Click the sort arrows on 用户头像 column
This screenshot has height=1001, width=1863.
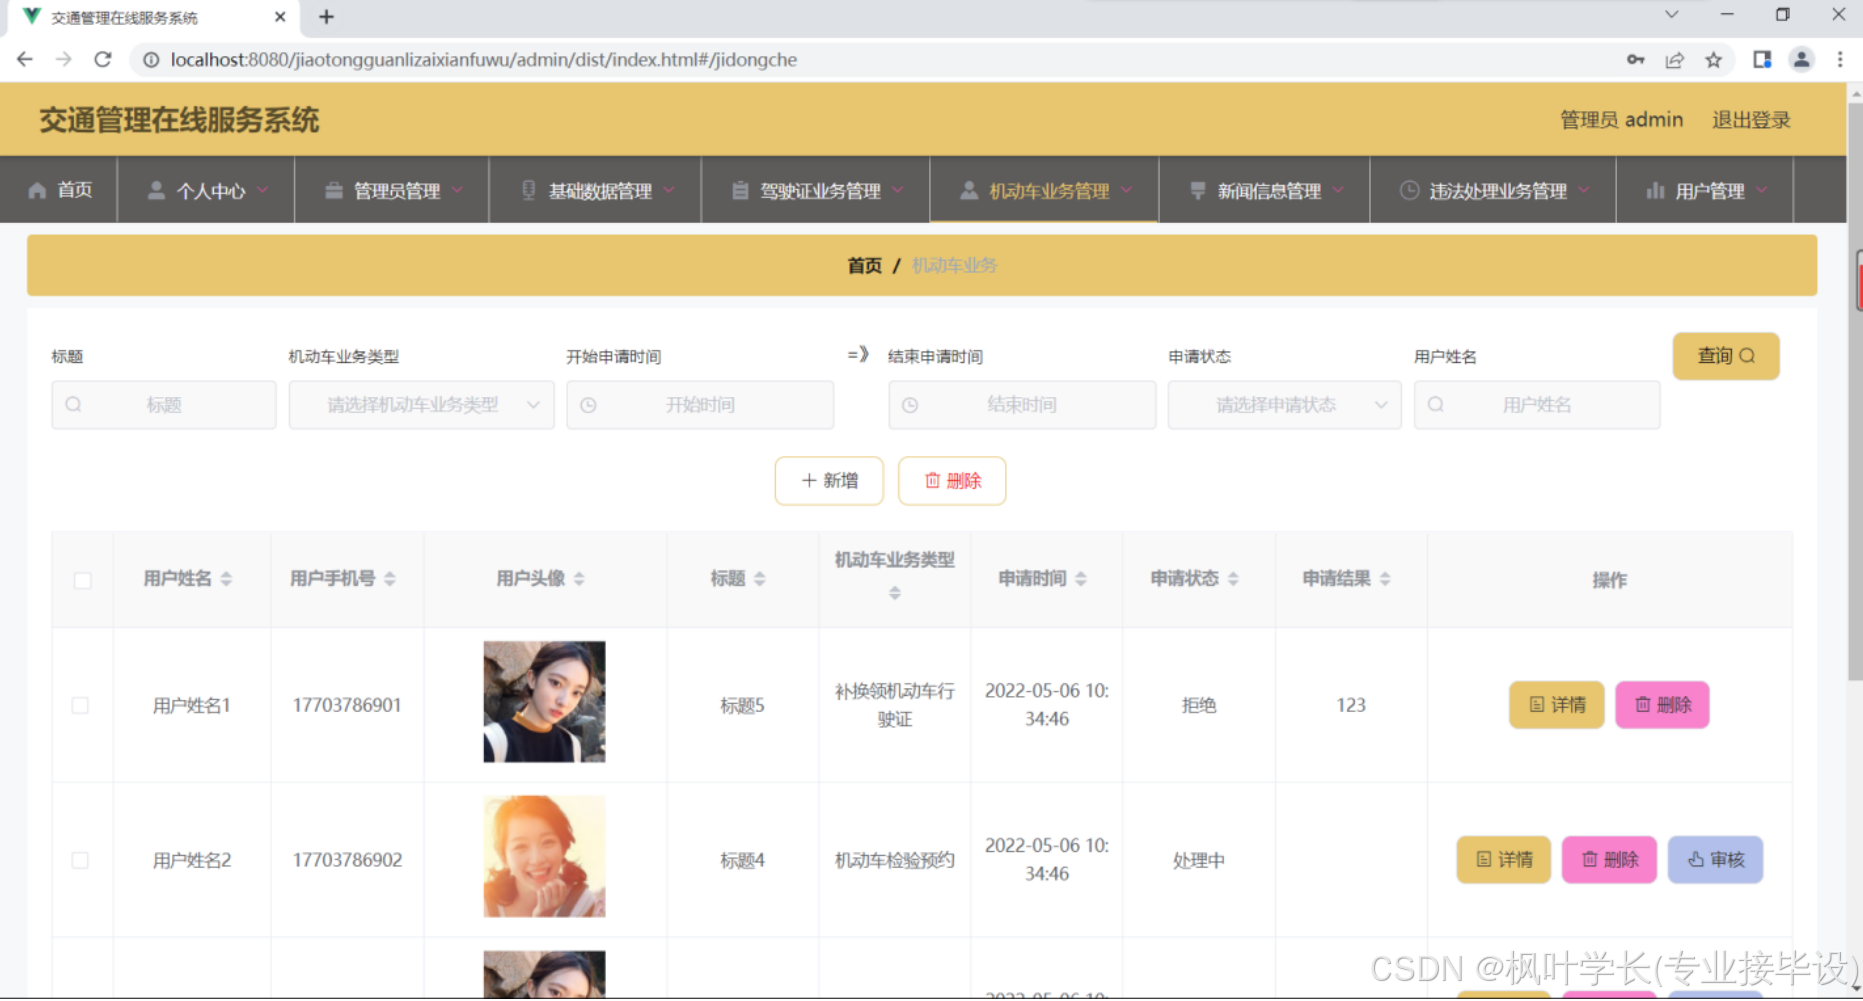(579, 579)
